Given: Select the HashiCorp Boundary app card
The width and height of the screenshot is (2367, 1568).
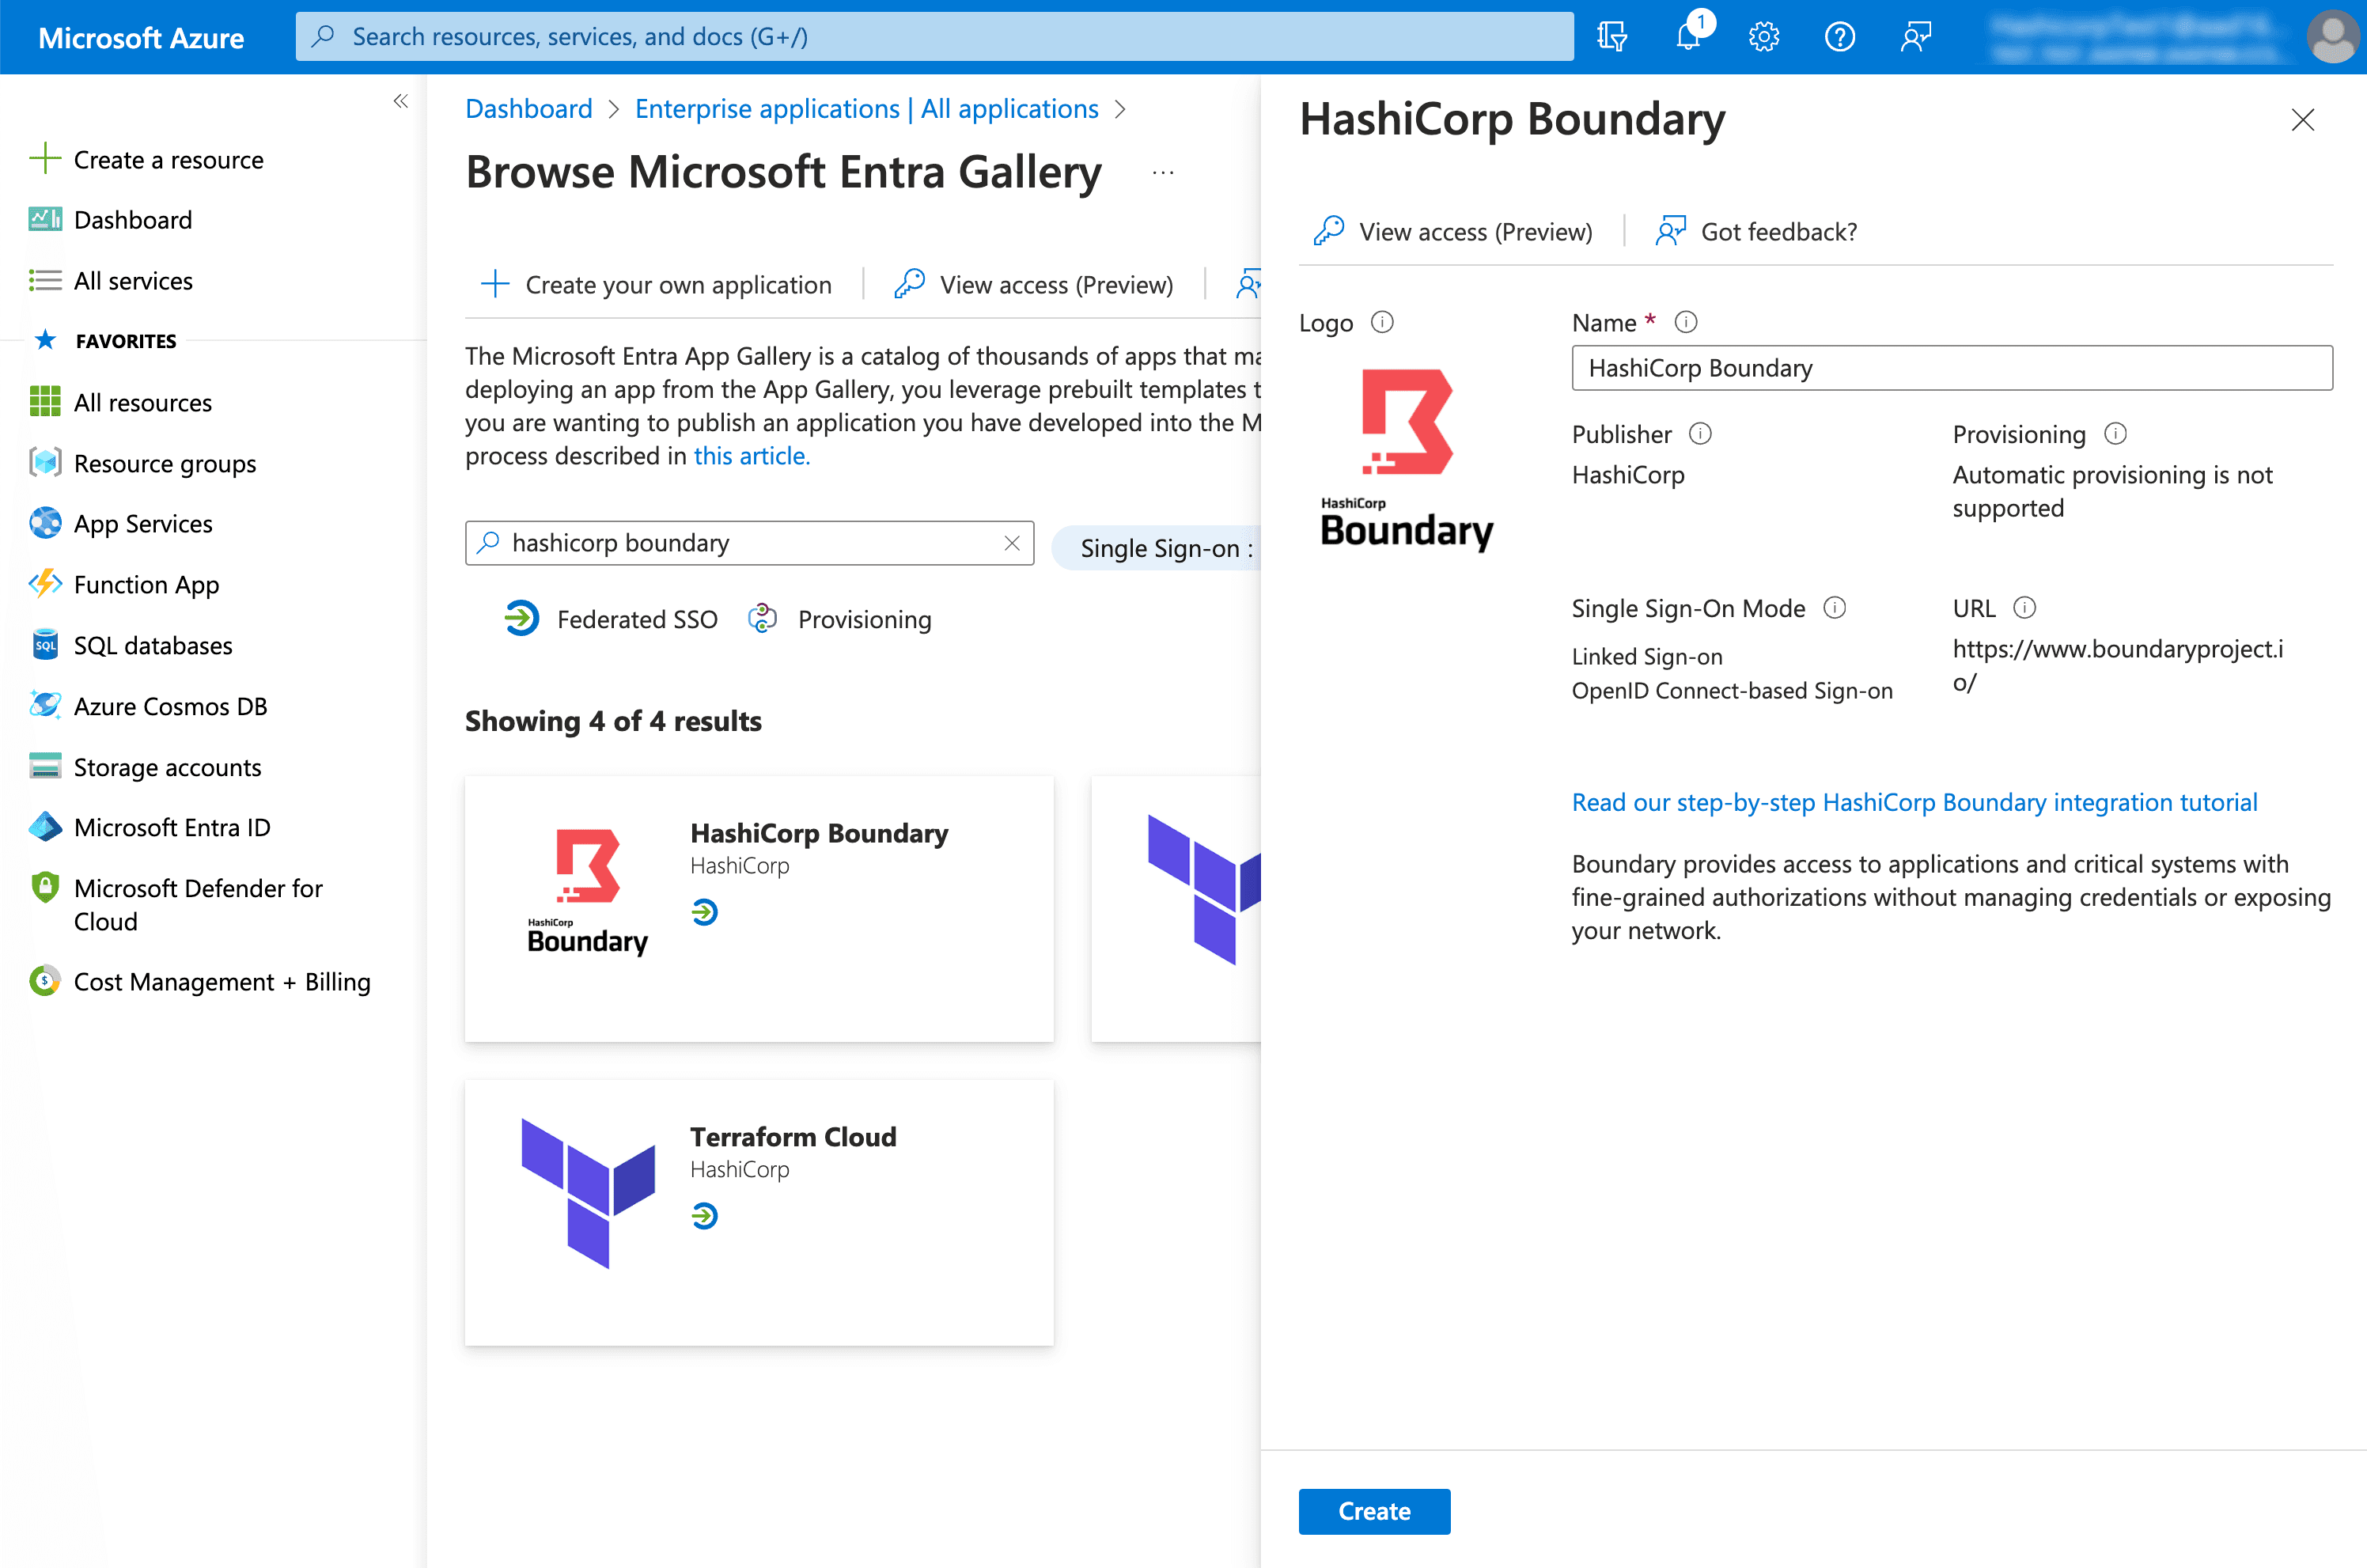Looking at the screenshot, I should (x=759, y=909).
